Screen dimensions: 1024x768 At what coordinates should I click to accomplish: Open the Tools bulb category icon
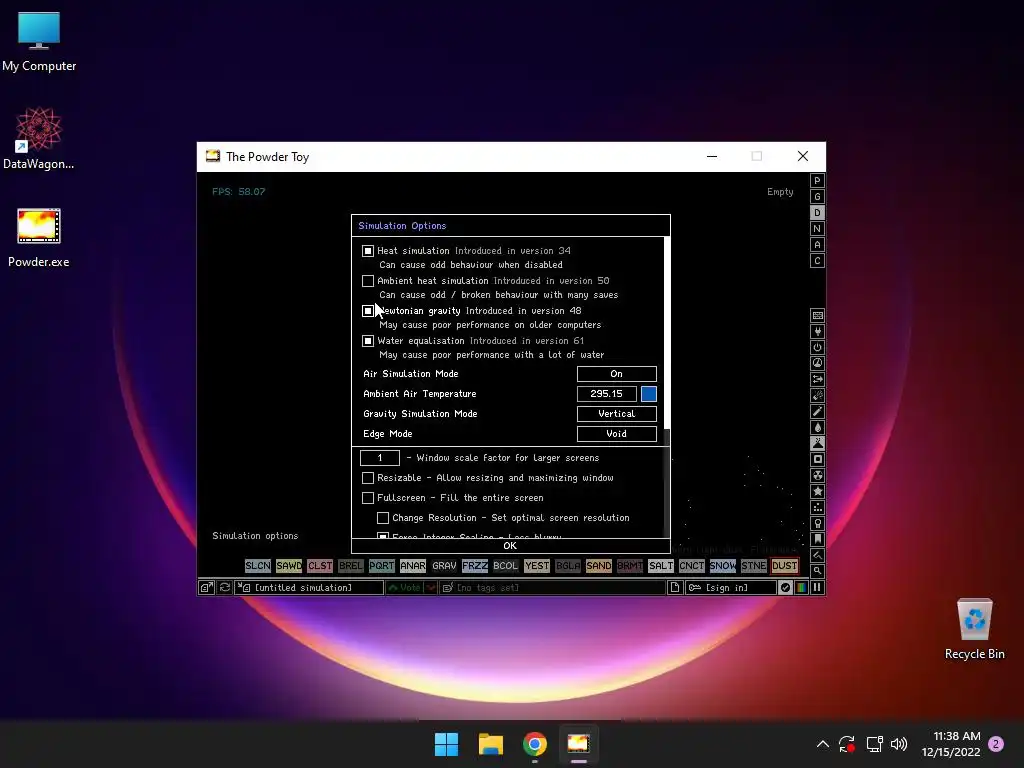pos(817,523)
